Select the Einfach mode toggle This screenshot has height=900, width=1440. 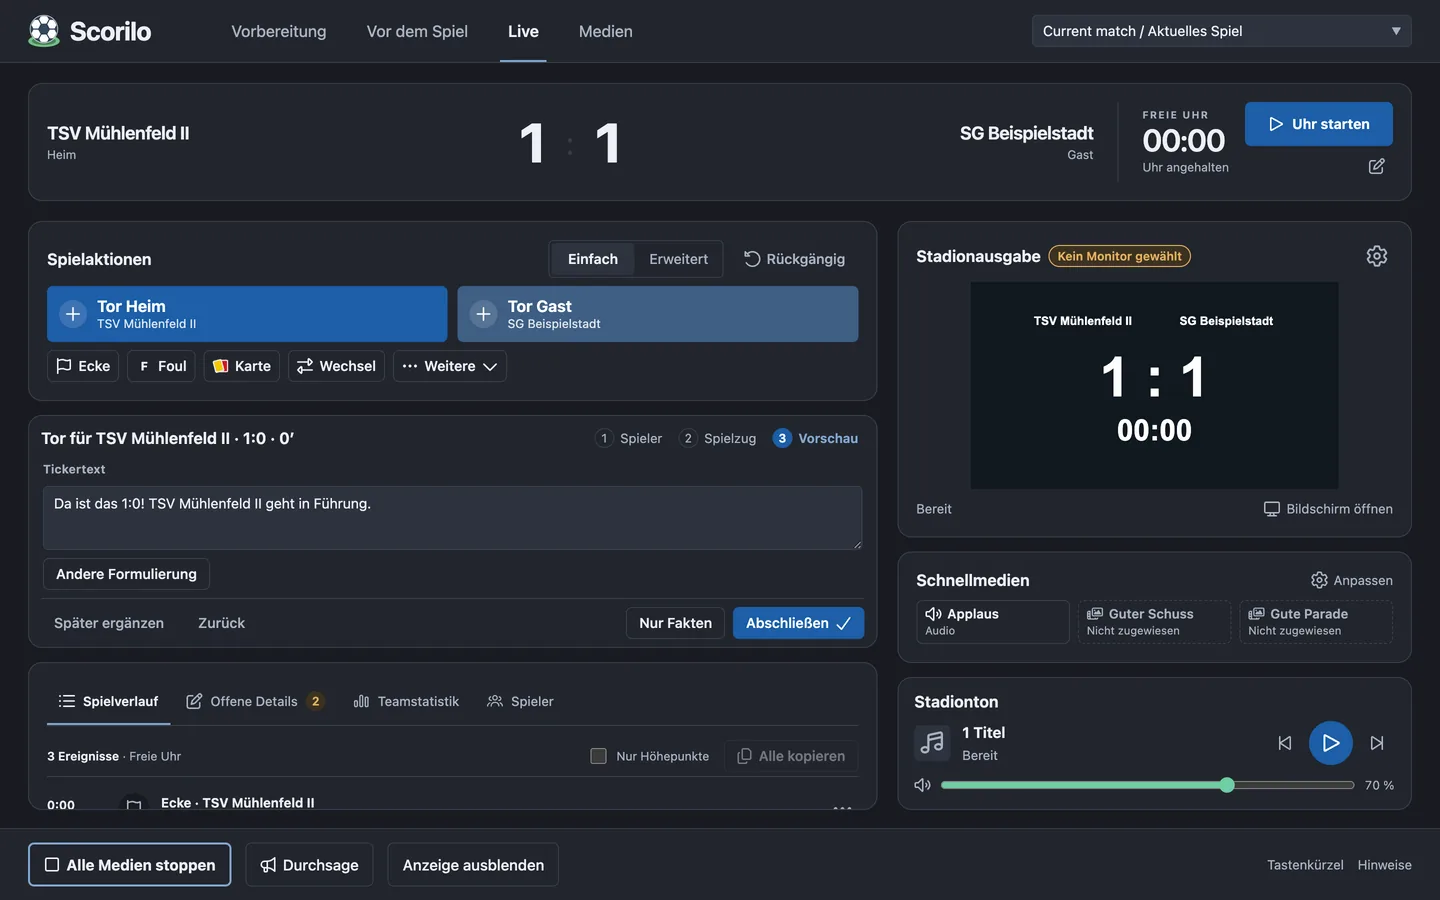coord(593,259)
